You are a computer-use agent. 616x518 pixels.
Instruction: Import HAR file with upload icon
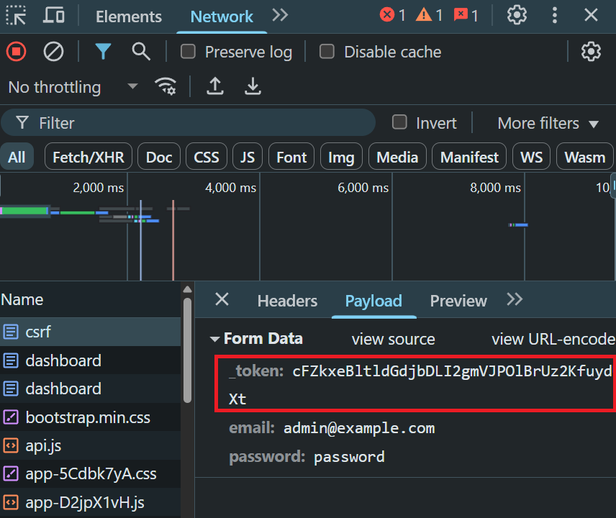215,87
